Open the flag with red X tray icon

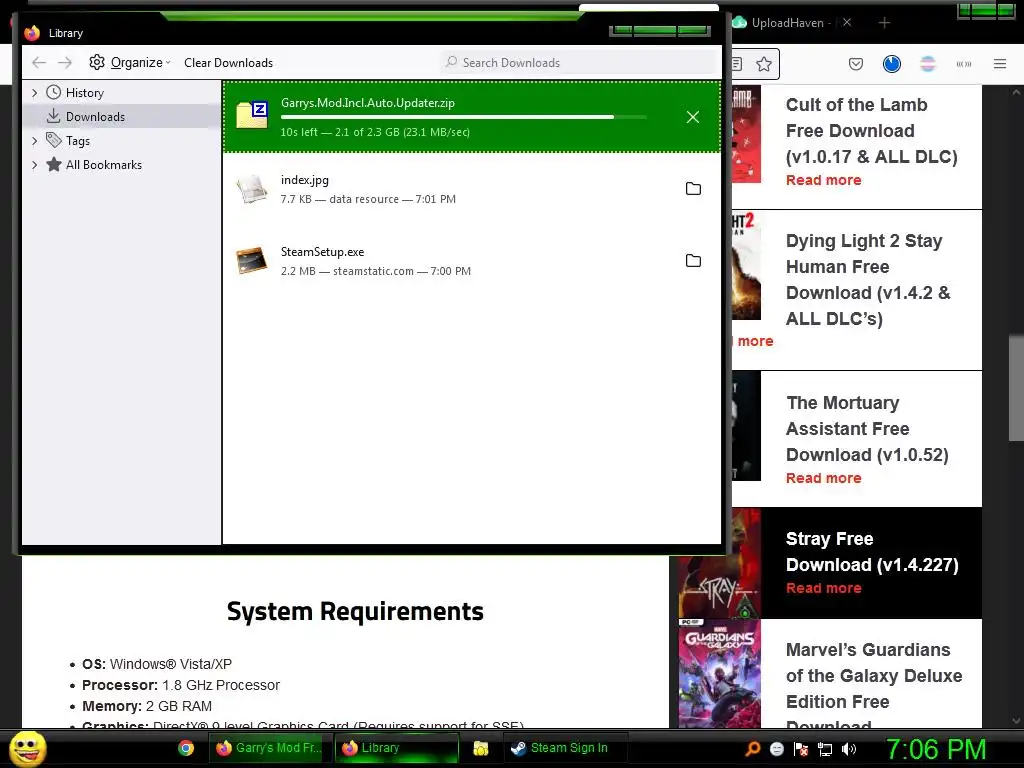tap(801, 749)
